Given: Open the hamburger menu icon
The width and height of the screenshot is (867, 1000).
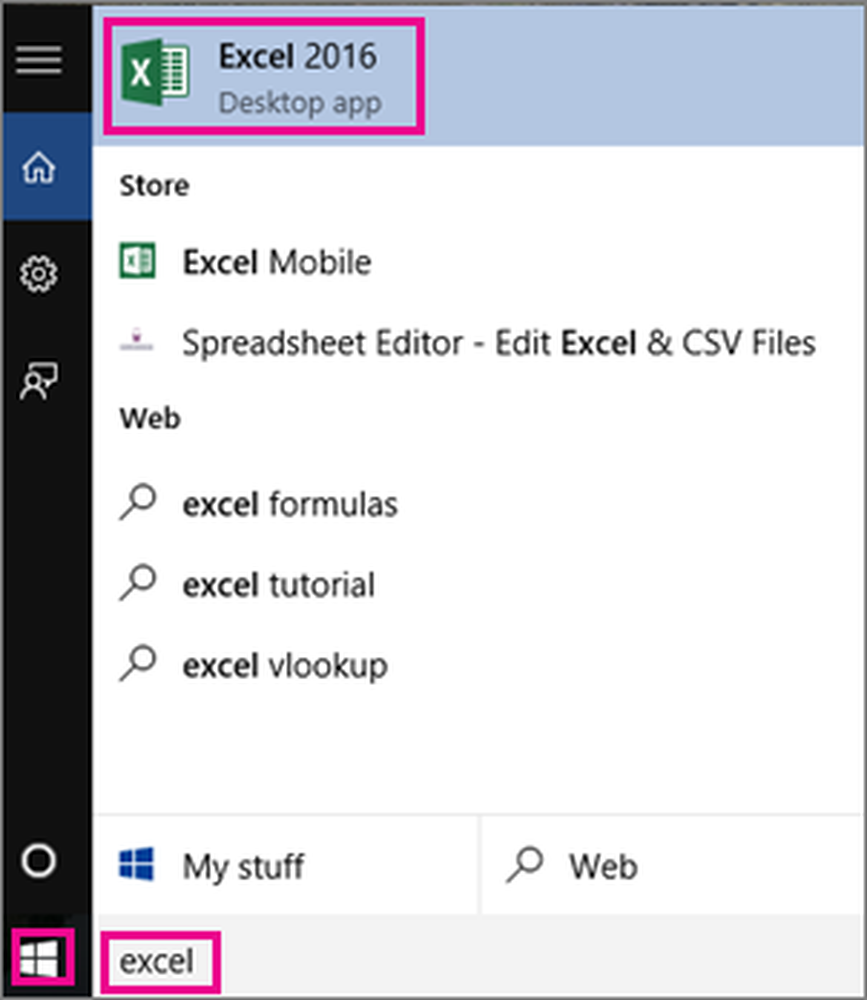Looking at the screenshot, I should (38, 60).
